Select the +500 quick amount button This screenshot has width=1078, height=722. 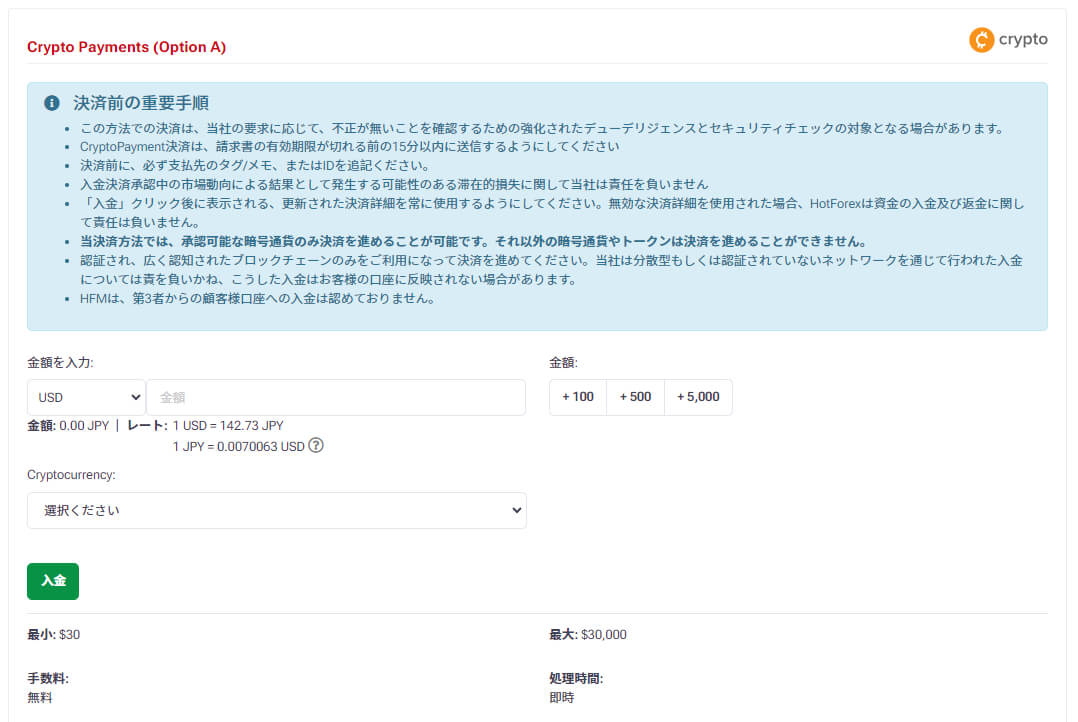pos(635,397)
